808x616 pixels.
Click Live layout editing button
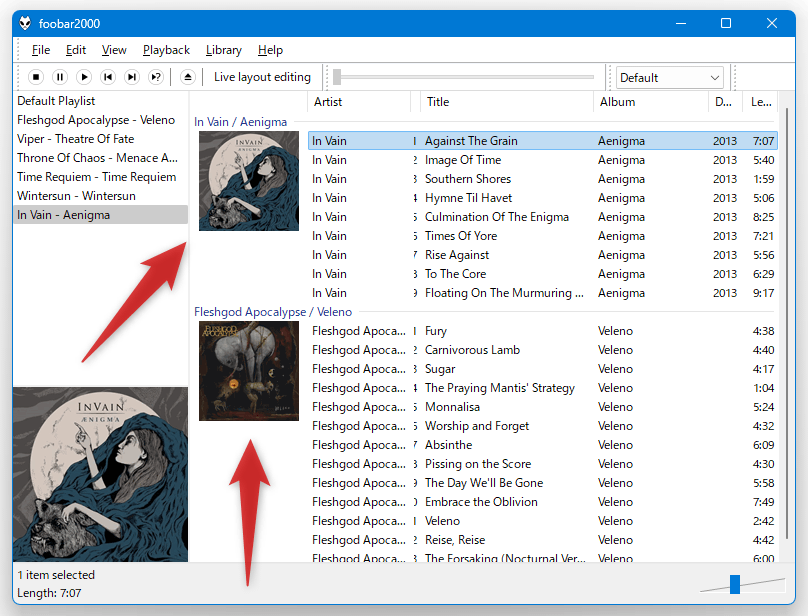262,77
